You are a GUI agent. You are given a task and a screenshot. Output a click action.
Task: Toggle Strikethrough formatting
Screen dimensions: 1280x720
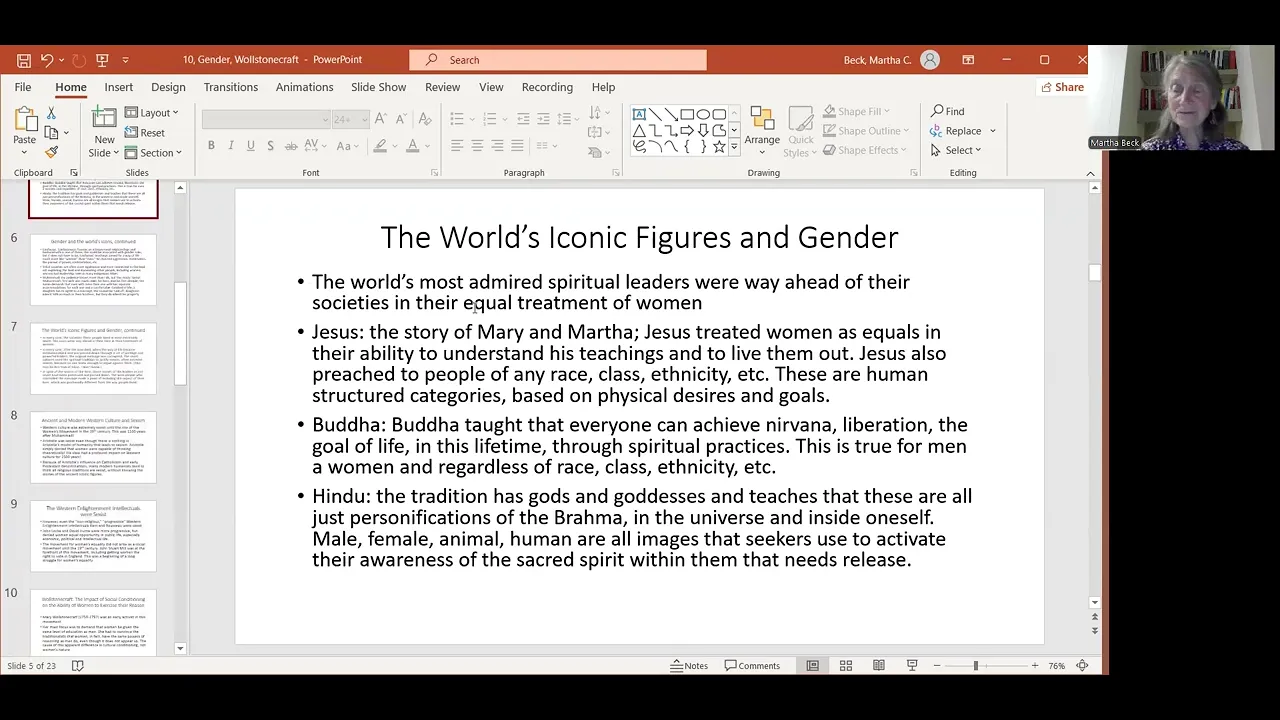point(291,146)
